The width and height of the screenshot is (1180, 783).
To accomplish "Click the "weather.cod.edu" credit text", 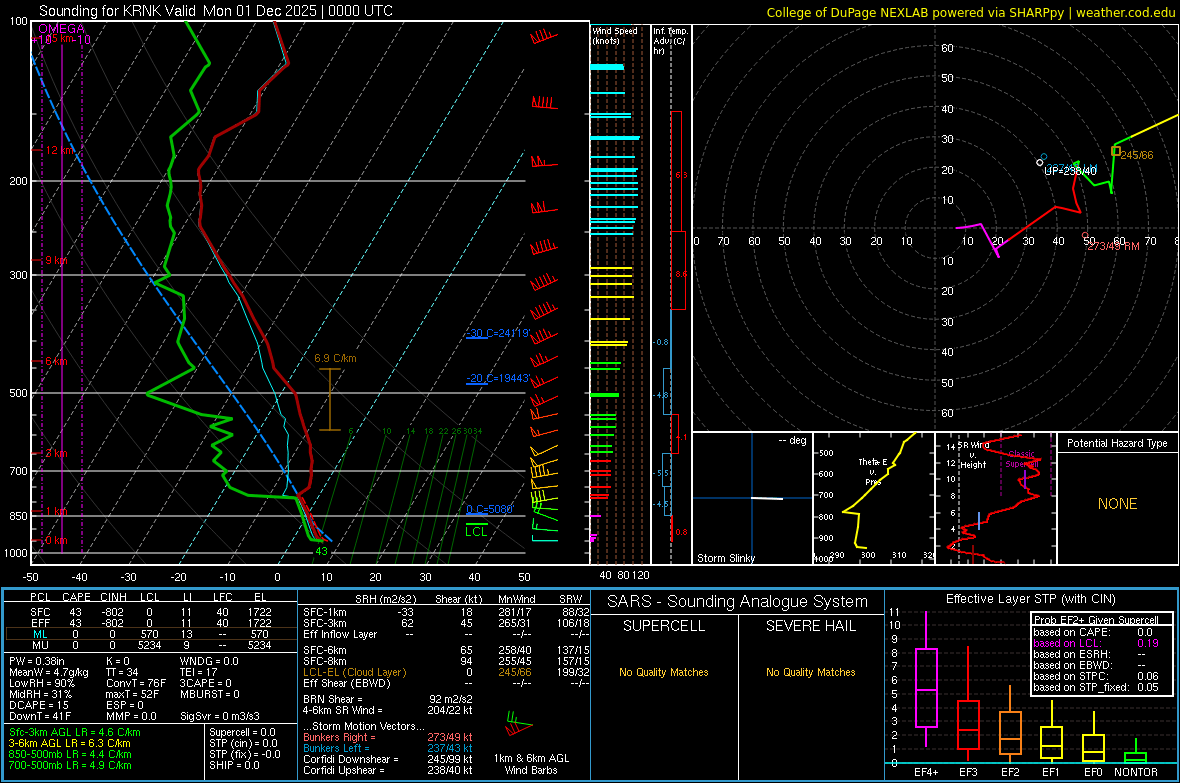I will click(1125, 12).
